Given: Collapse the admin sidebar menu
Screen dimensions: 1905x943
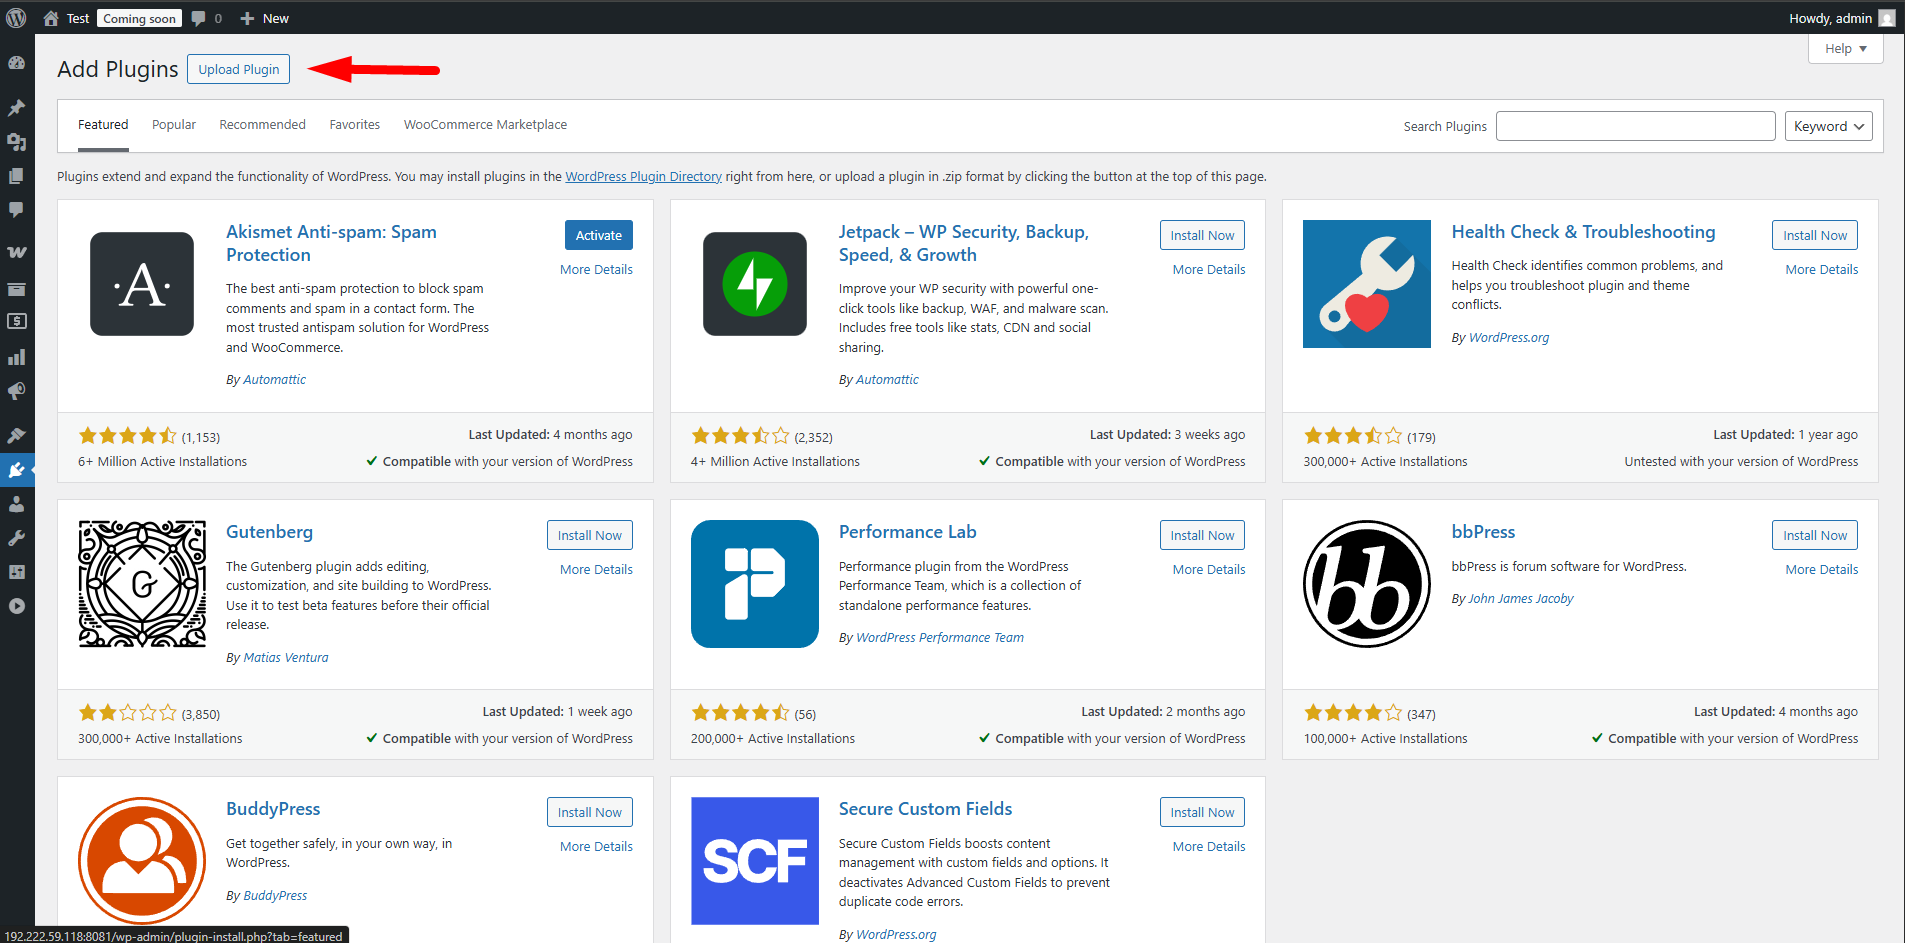Looking at the screenshot, I should (x=17, y=606).
